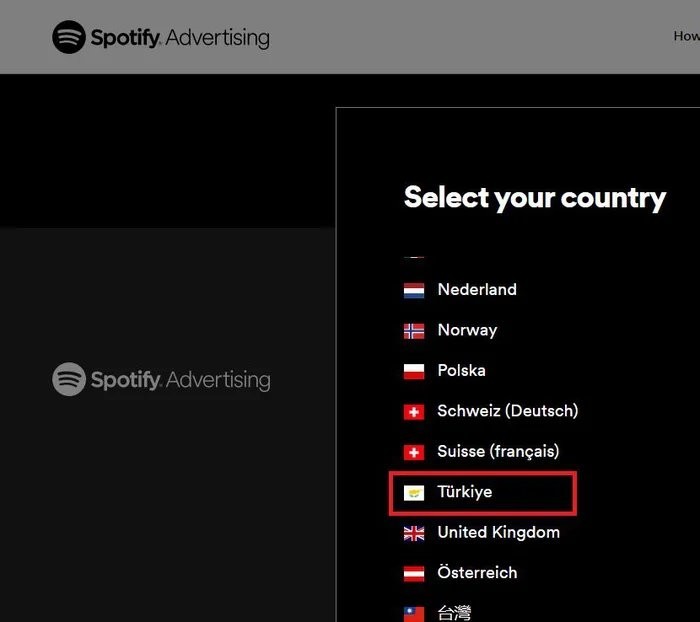Choose the Schweiz (Deutsch) option
700x622 pixels.
507,411
